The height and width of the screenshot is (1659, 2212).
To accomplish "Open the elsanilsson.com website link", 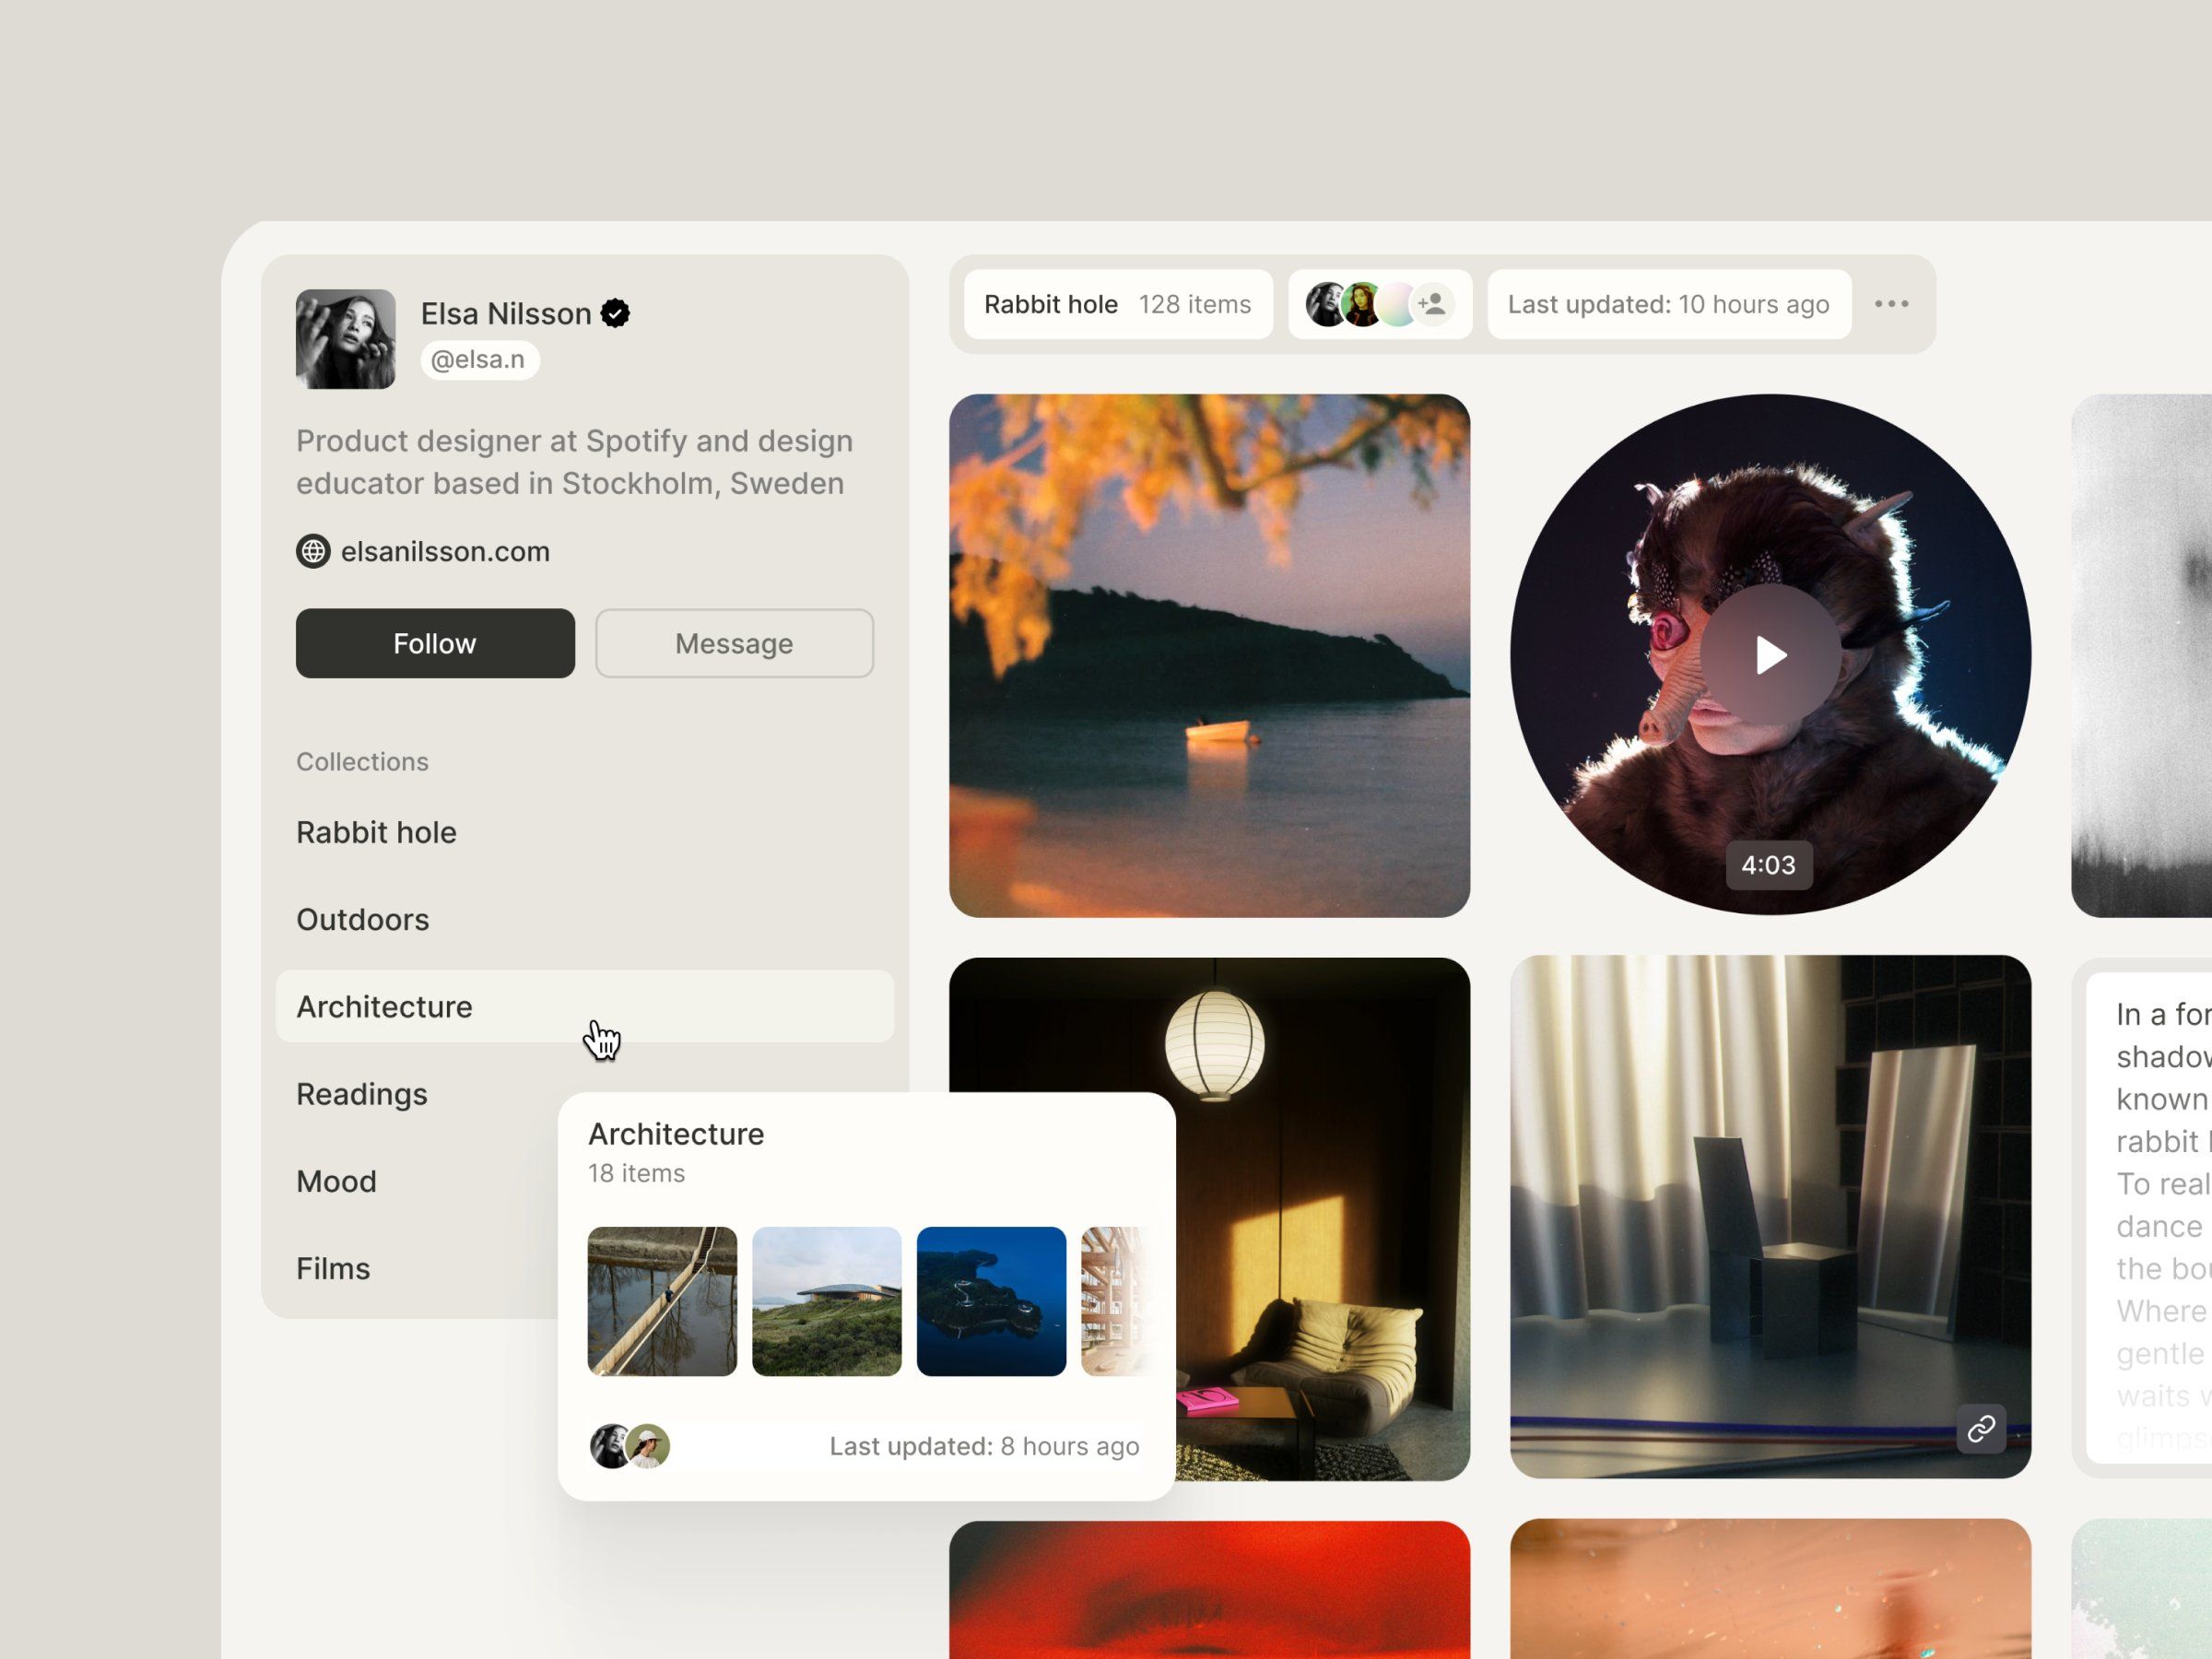I will [445, 551].
